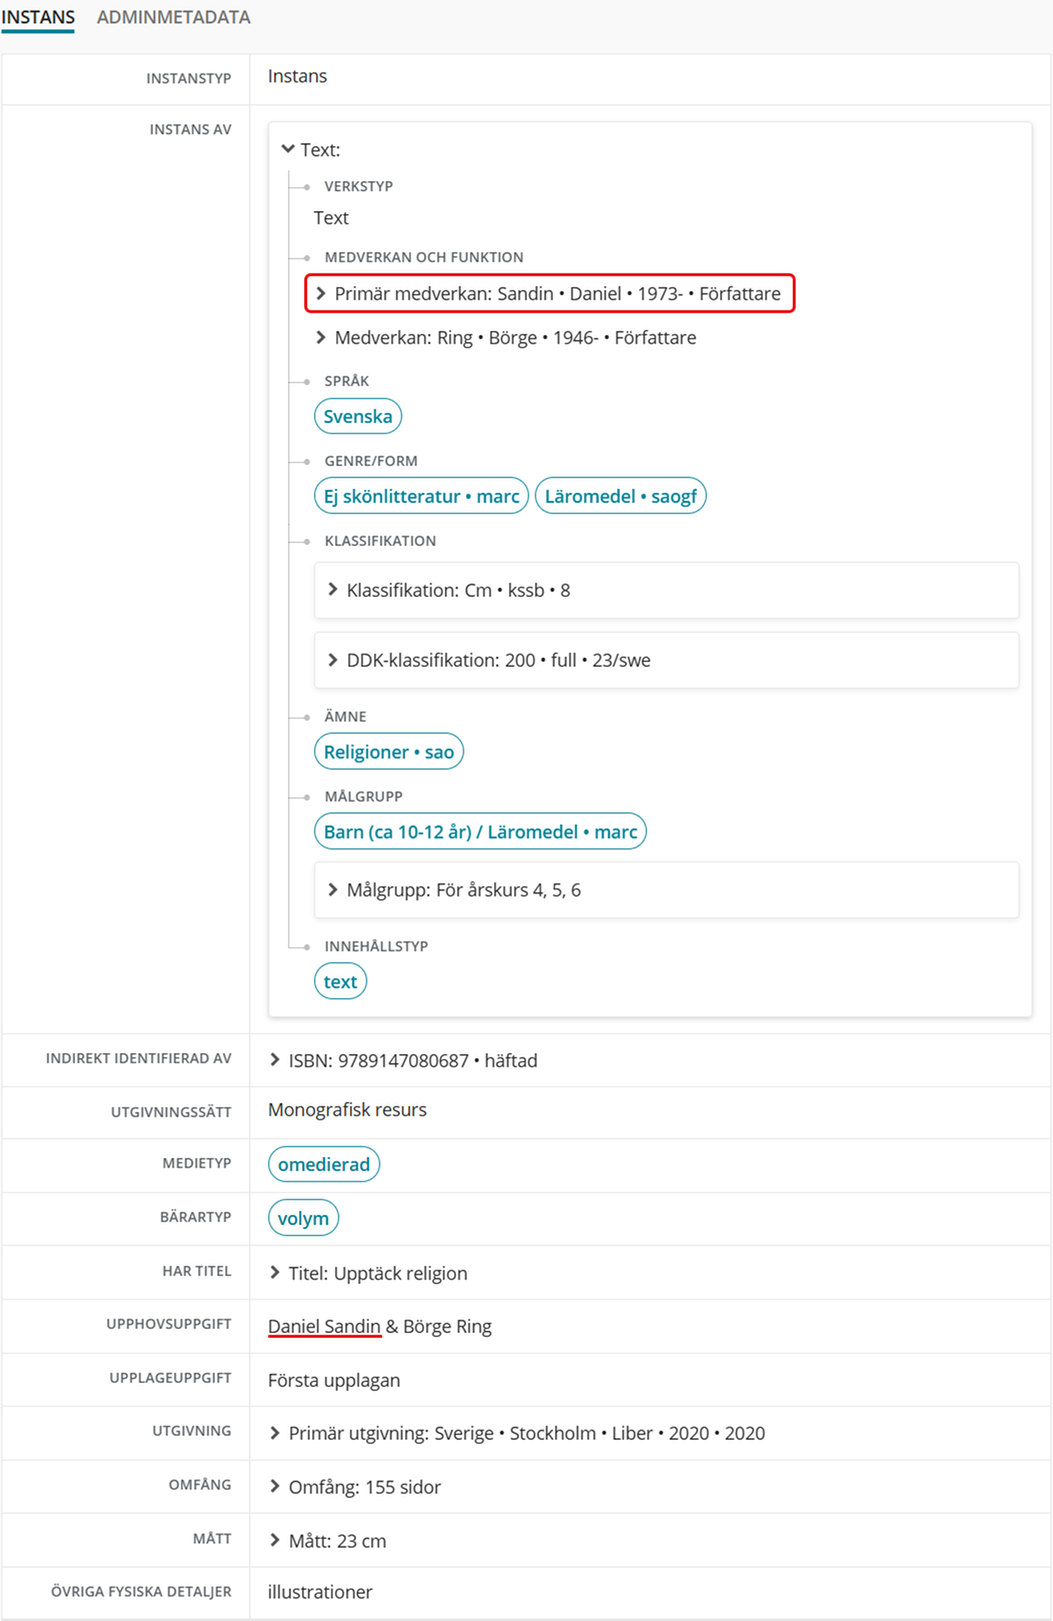Collapse the Text: section

[288, 149]
